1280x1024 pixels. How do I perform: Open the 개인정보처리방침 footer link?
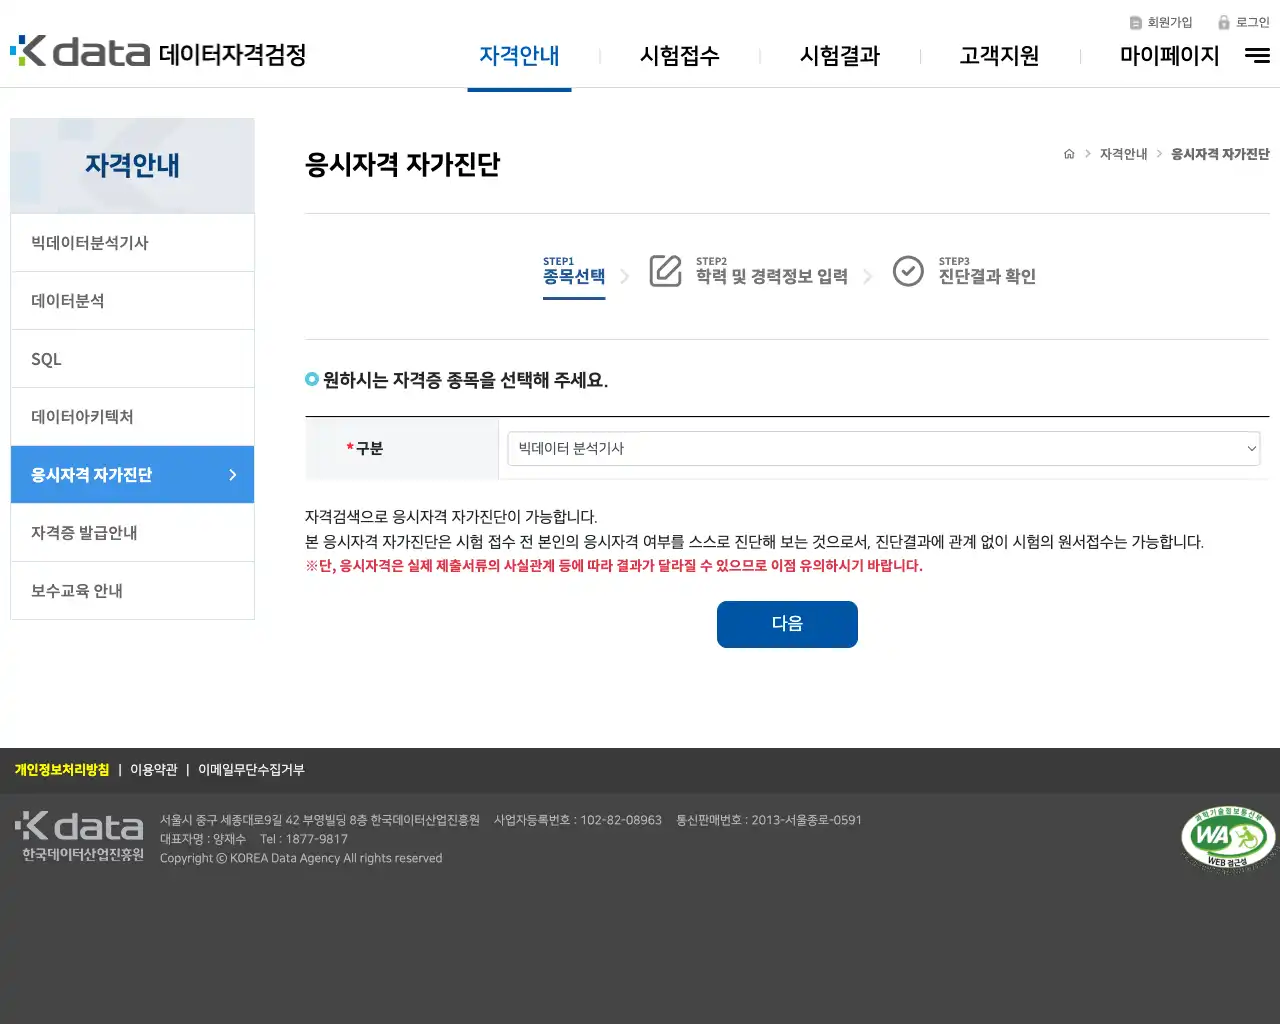[62, 770]
